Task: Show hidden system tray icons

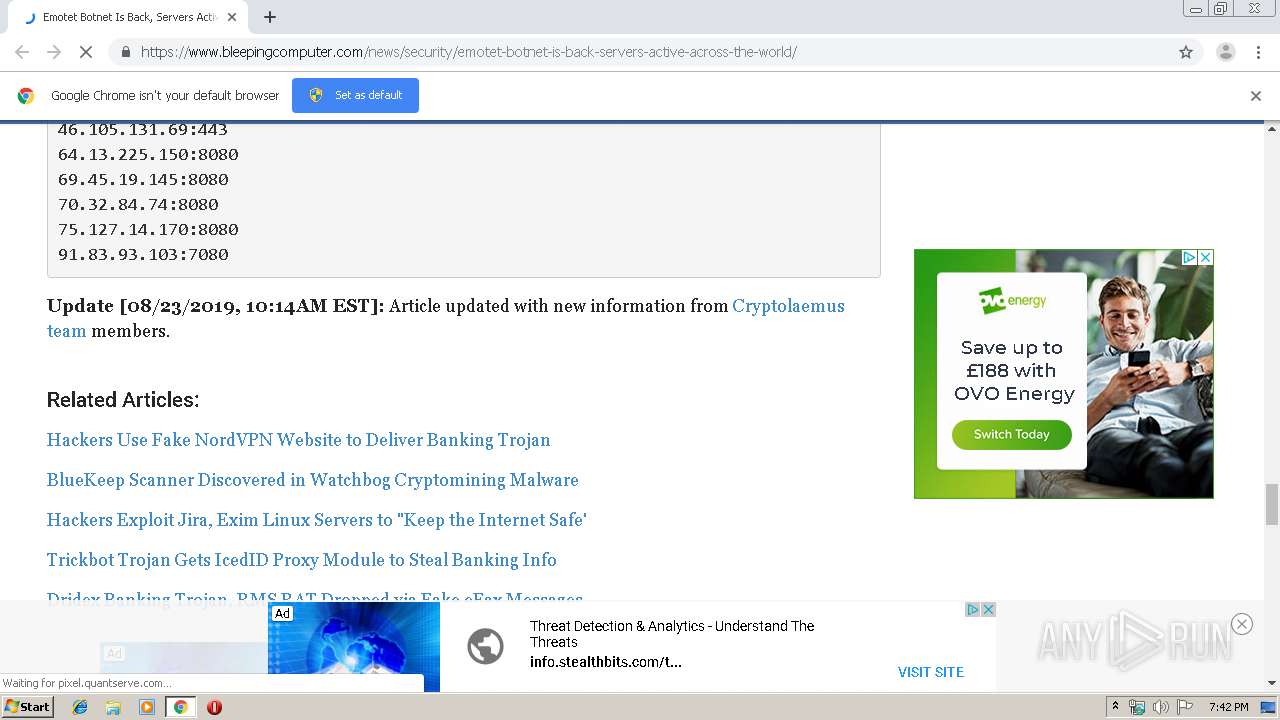Action: tap(1115, 707)
